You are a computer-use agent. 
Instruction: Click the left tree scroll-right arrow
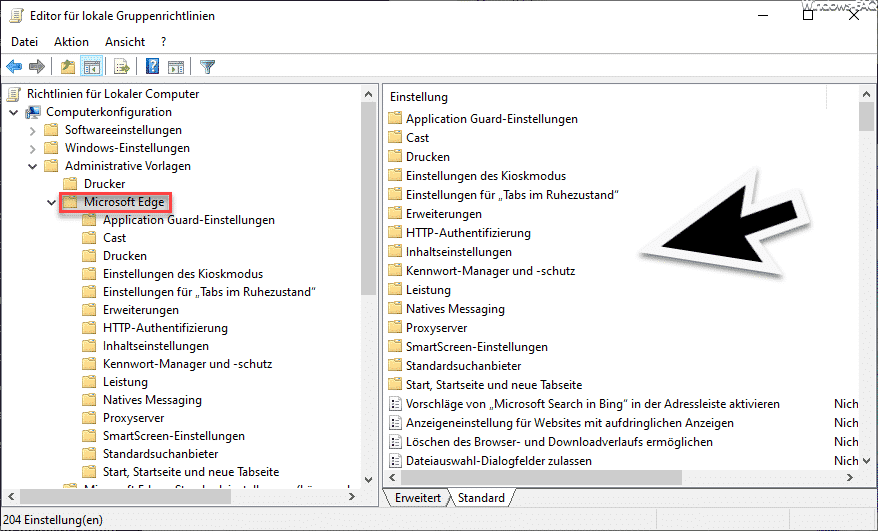tap(352, 496)
